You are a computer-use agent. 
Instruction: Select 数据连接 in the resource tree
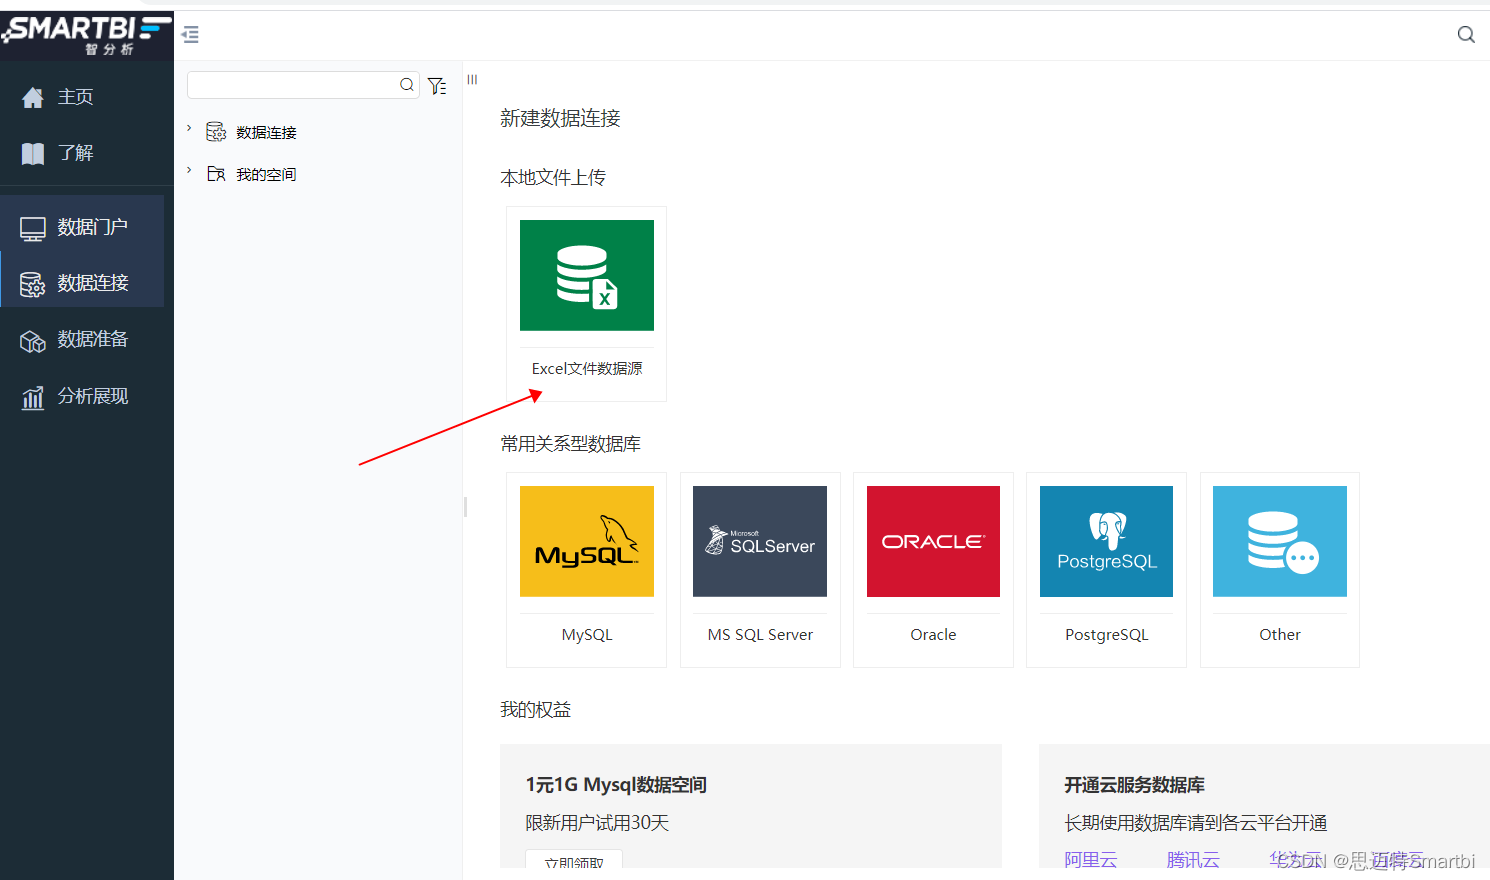(266, 132)
